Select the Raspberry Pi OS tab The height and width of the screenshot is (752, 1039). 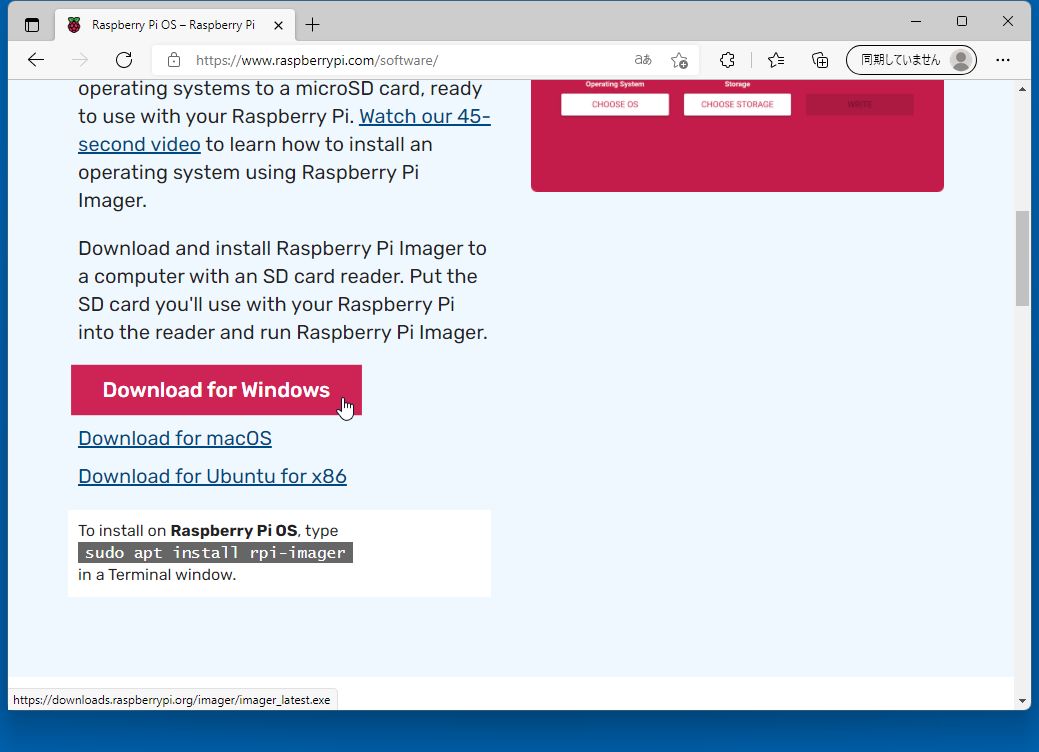click(x=176, y=25)
